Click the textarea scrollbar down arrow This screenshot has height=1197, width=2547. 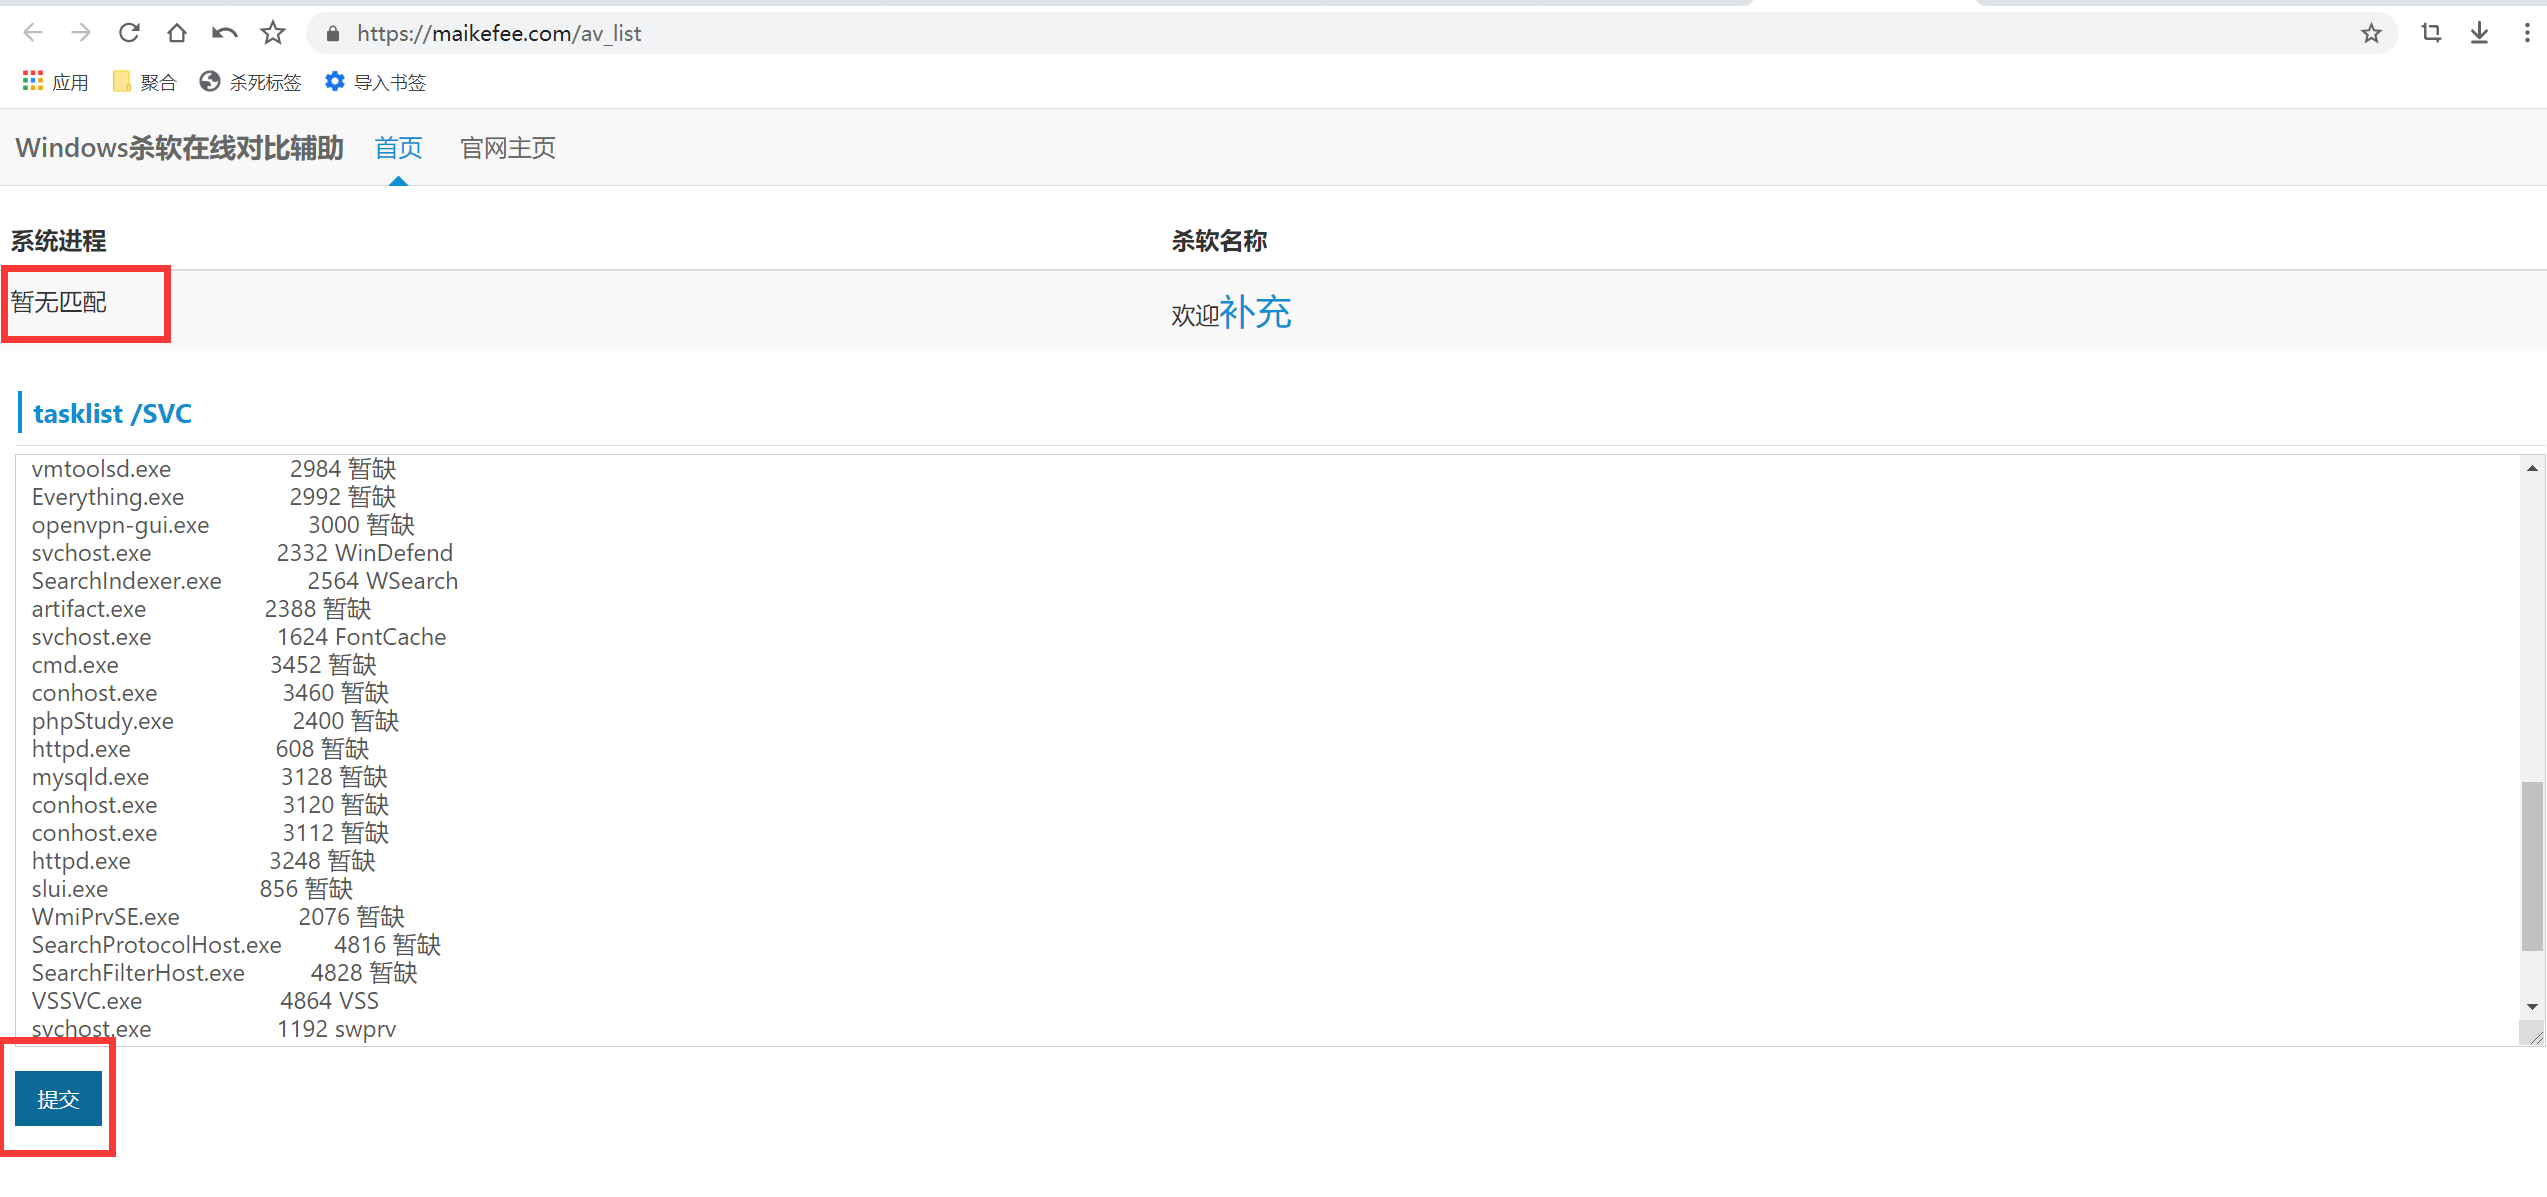[x=2532, y=1007]
